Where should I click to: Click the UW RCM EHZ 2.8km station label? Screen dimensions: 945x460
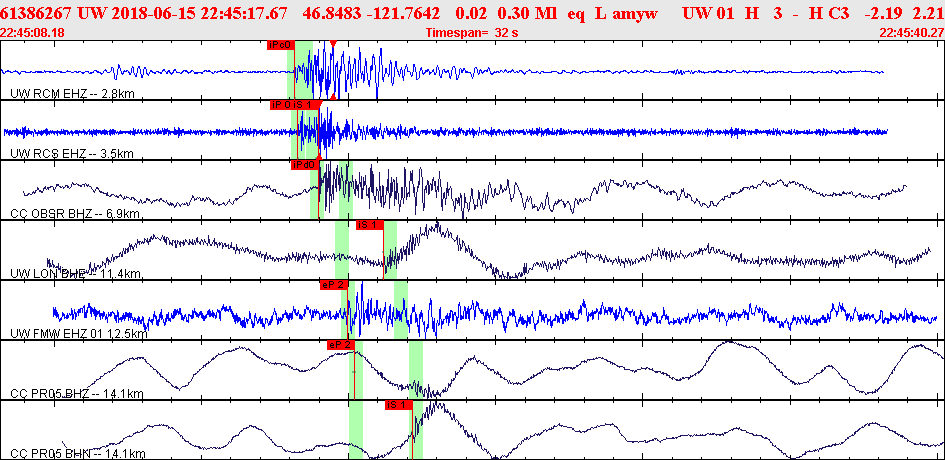[x=71, y=93]
